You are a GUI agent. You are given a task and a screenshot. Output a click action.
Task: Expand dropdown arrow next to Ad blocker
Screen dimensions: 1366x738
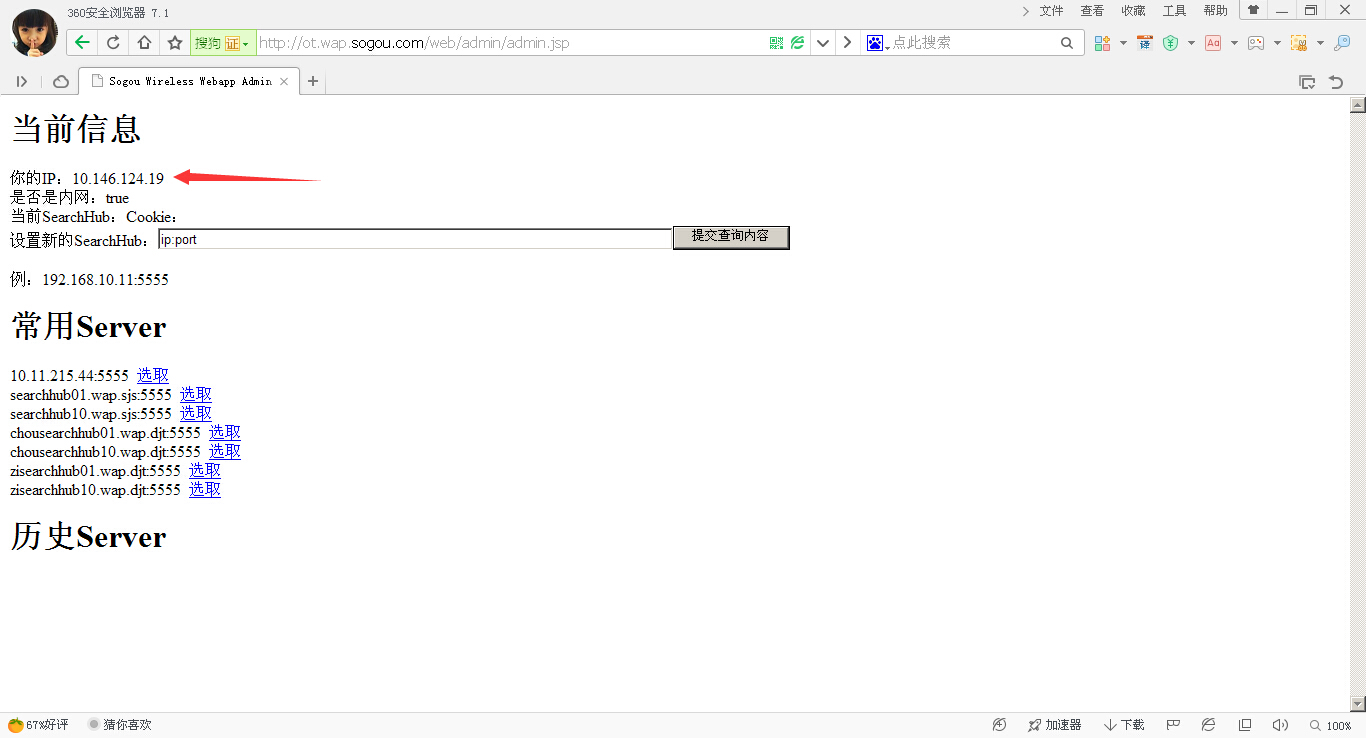coord(1234,43)
